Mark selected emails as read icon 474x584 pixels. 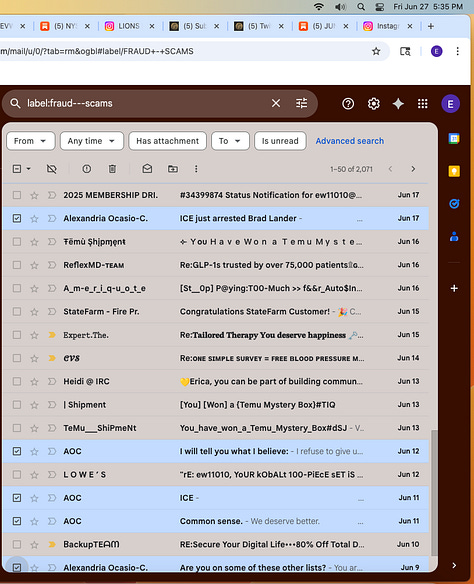pyautogui.click(x=147, y=169)
